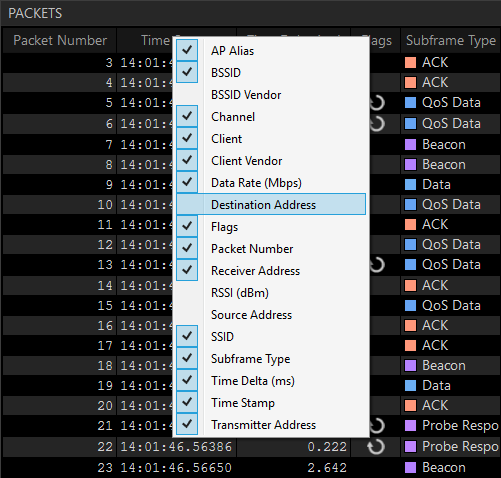Click QoS Data label on packet 15

click(x=451, y=306)
